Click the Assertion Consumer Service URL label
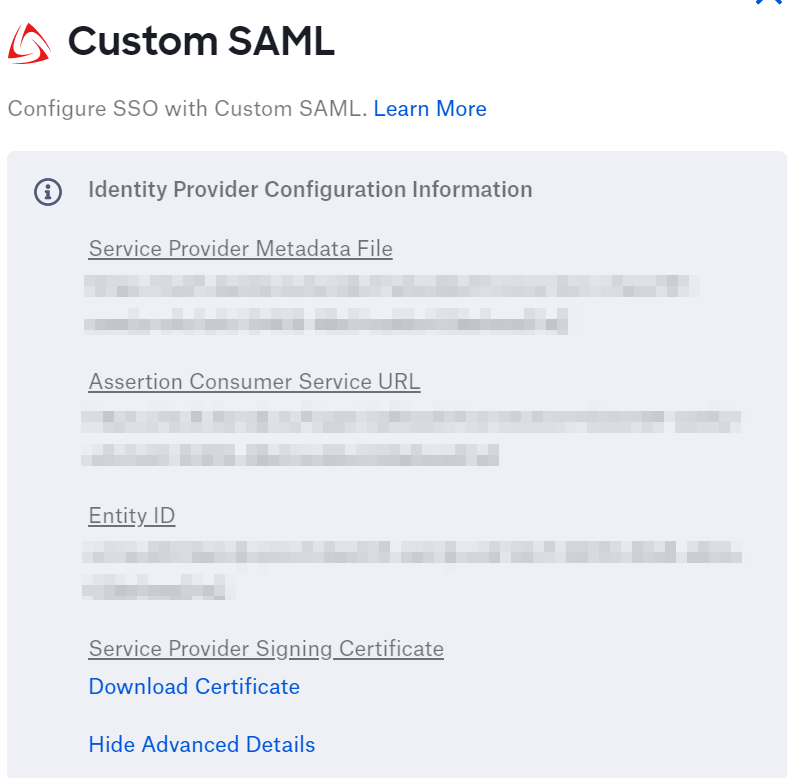Screen dimensions: 791x778 [x=254, y=381]
